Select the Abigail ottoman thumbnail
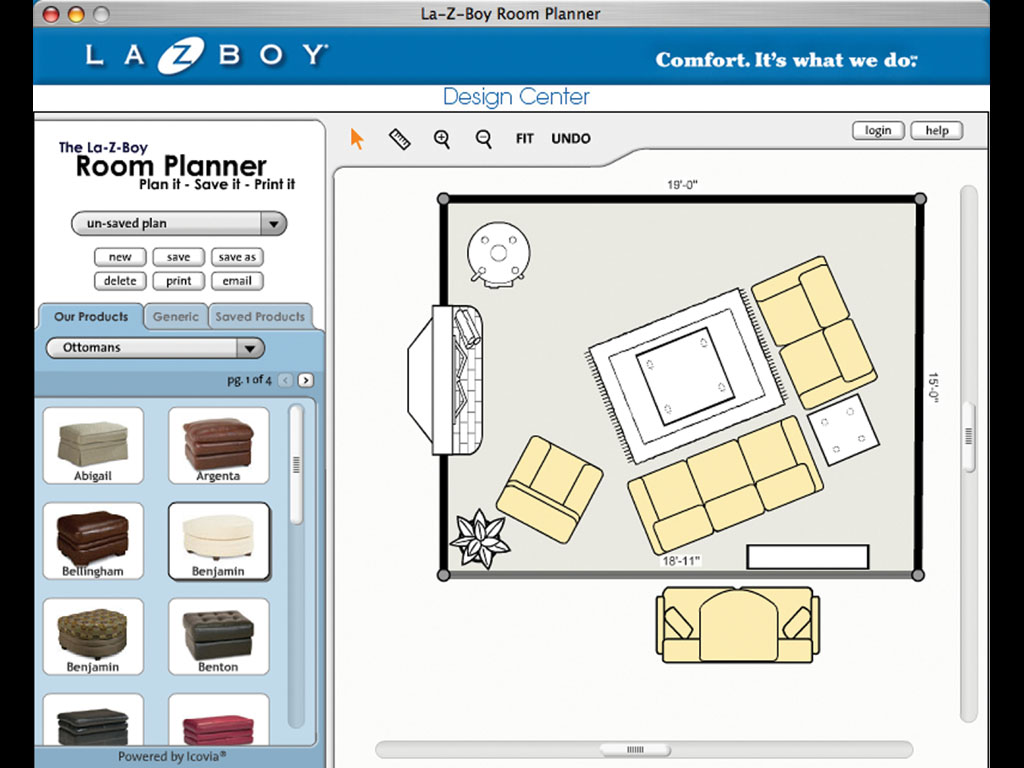1024x768 pixels. point(93,445)
